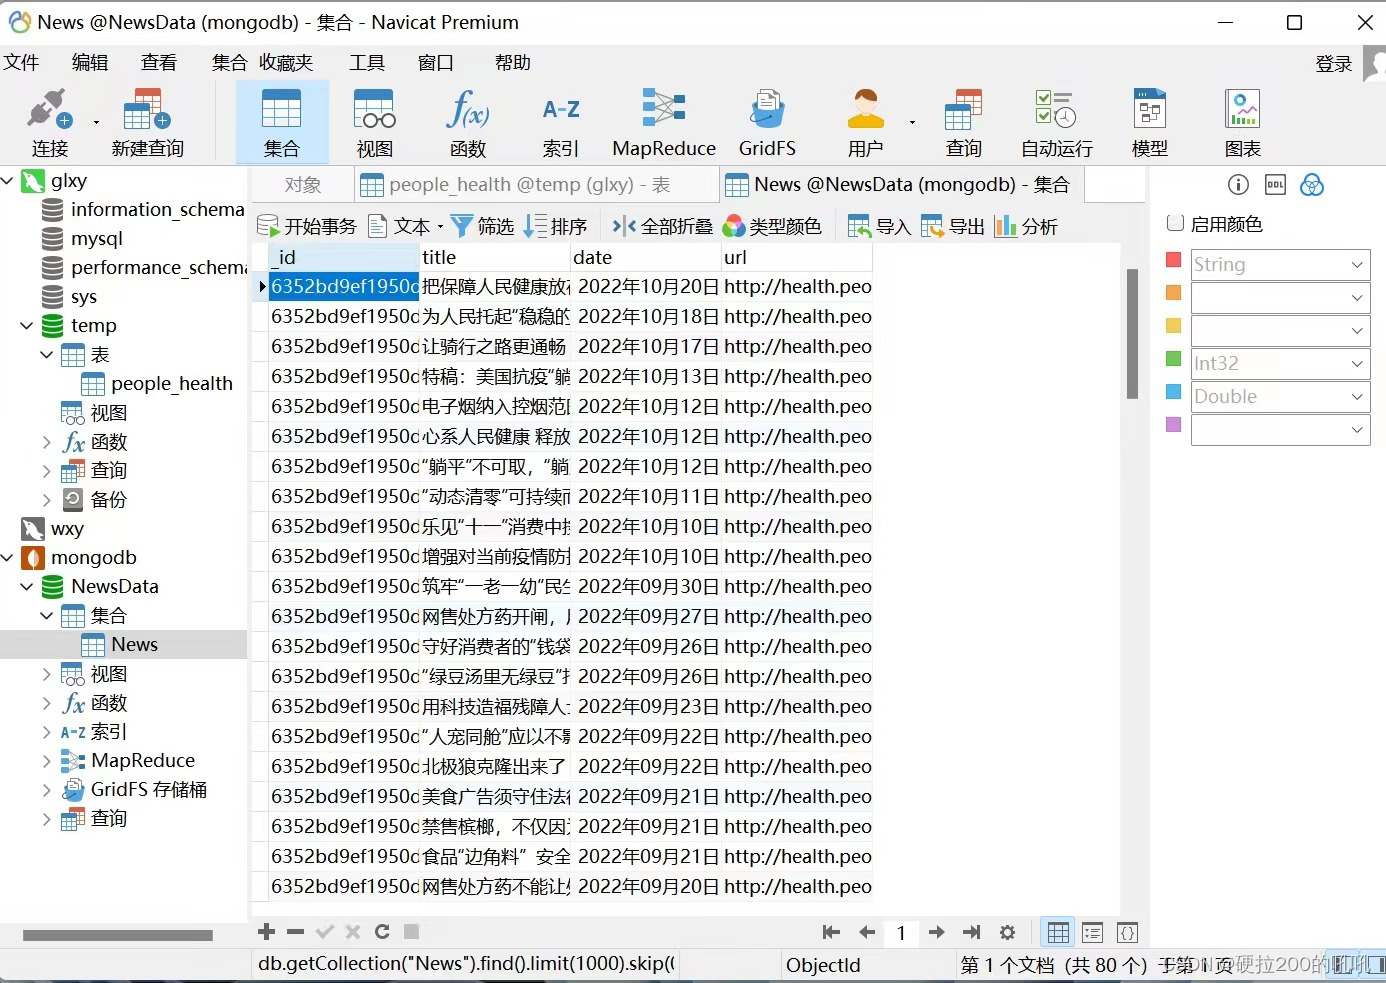Delete document with the minus icon

[295, 932]
